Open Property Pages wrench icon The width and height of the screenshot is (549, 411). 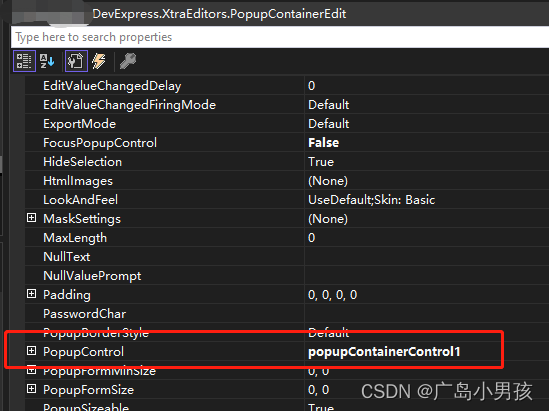[128, 61]
